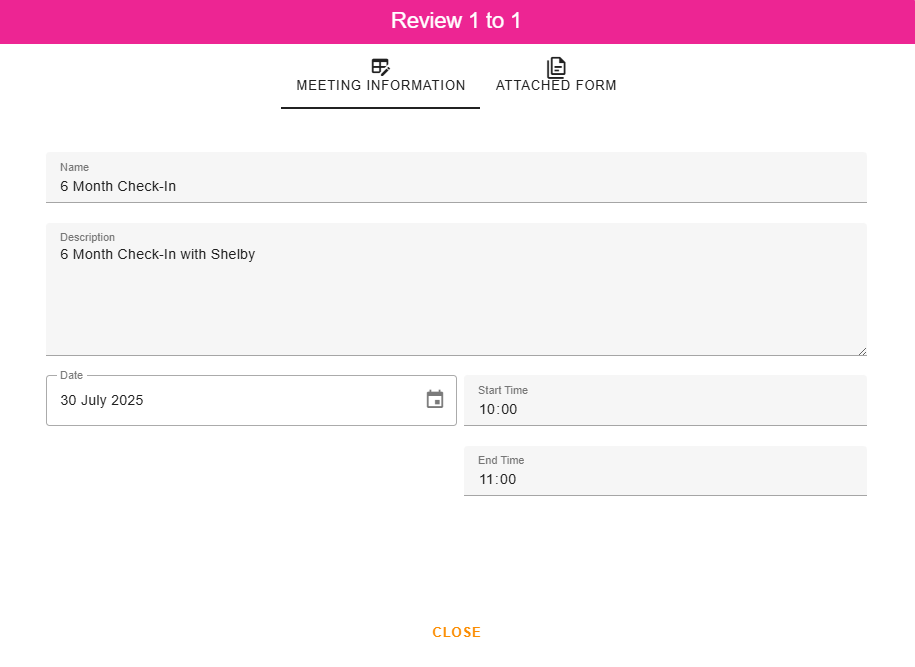
Task: Click empty area inside the Description box
Action: click(456, 310)
